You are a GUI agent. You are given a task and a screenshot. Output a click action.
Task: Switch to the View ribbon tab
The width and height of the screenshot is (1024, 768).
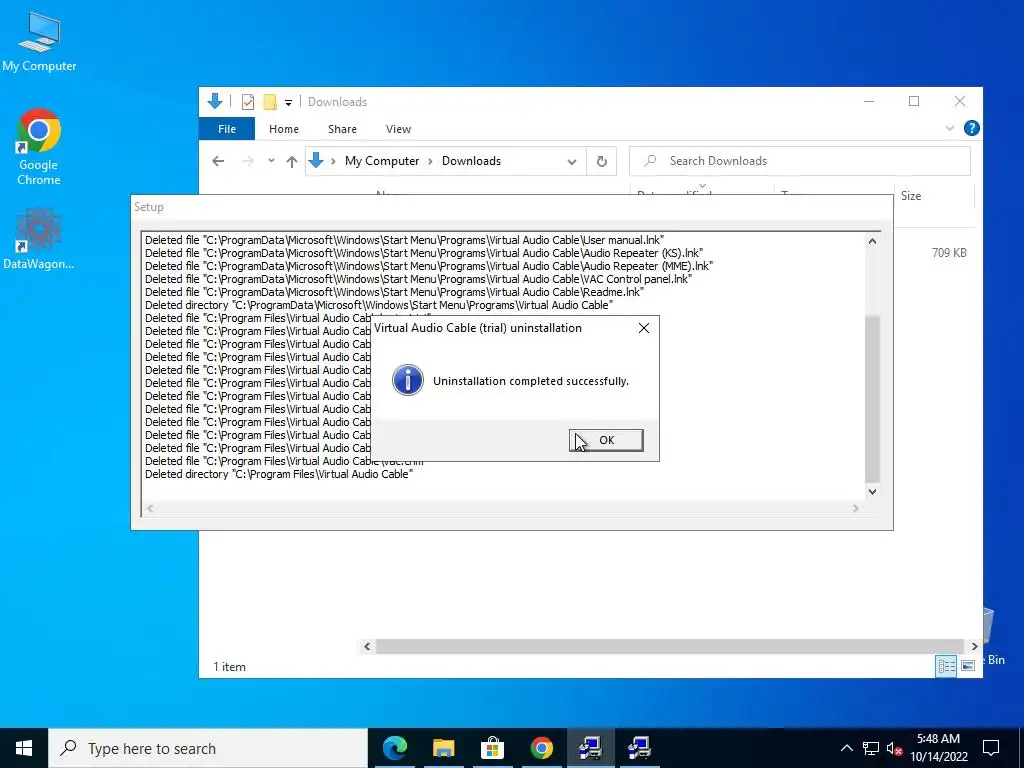tap(398, 129)
